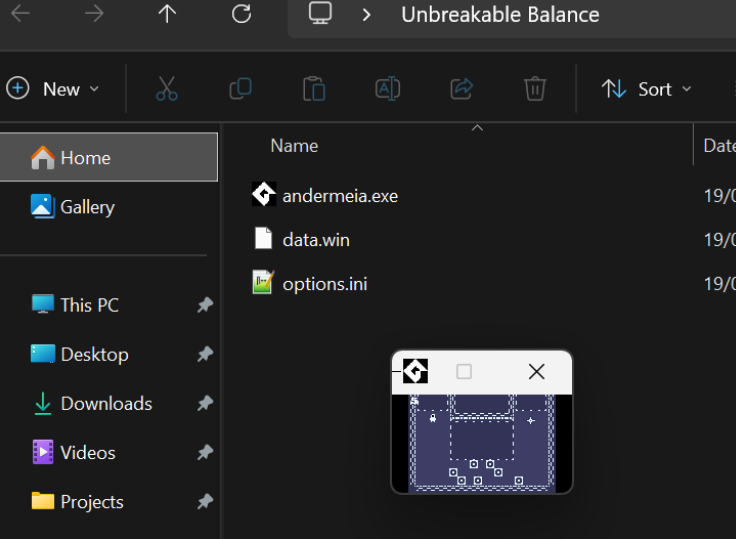
Task: Expand the Sort options menu
Action: 647,89
